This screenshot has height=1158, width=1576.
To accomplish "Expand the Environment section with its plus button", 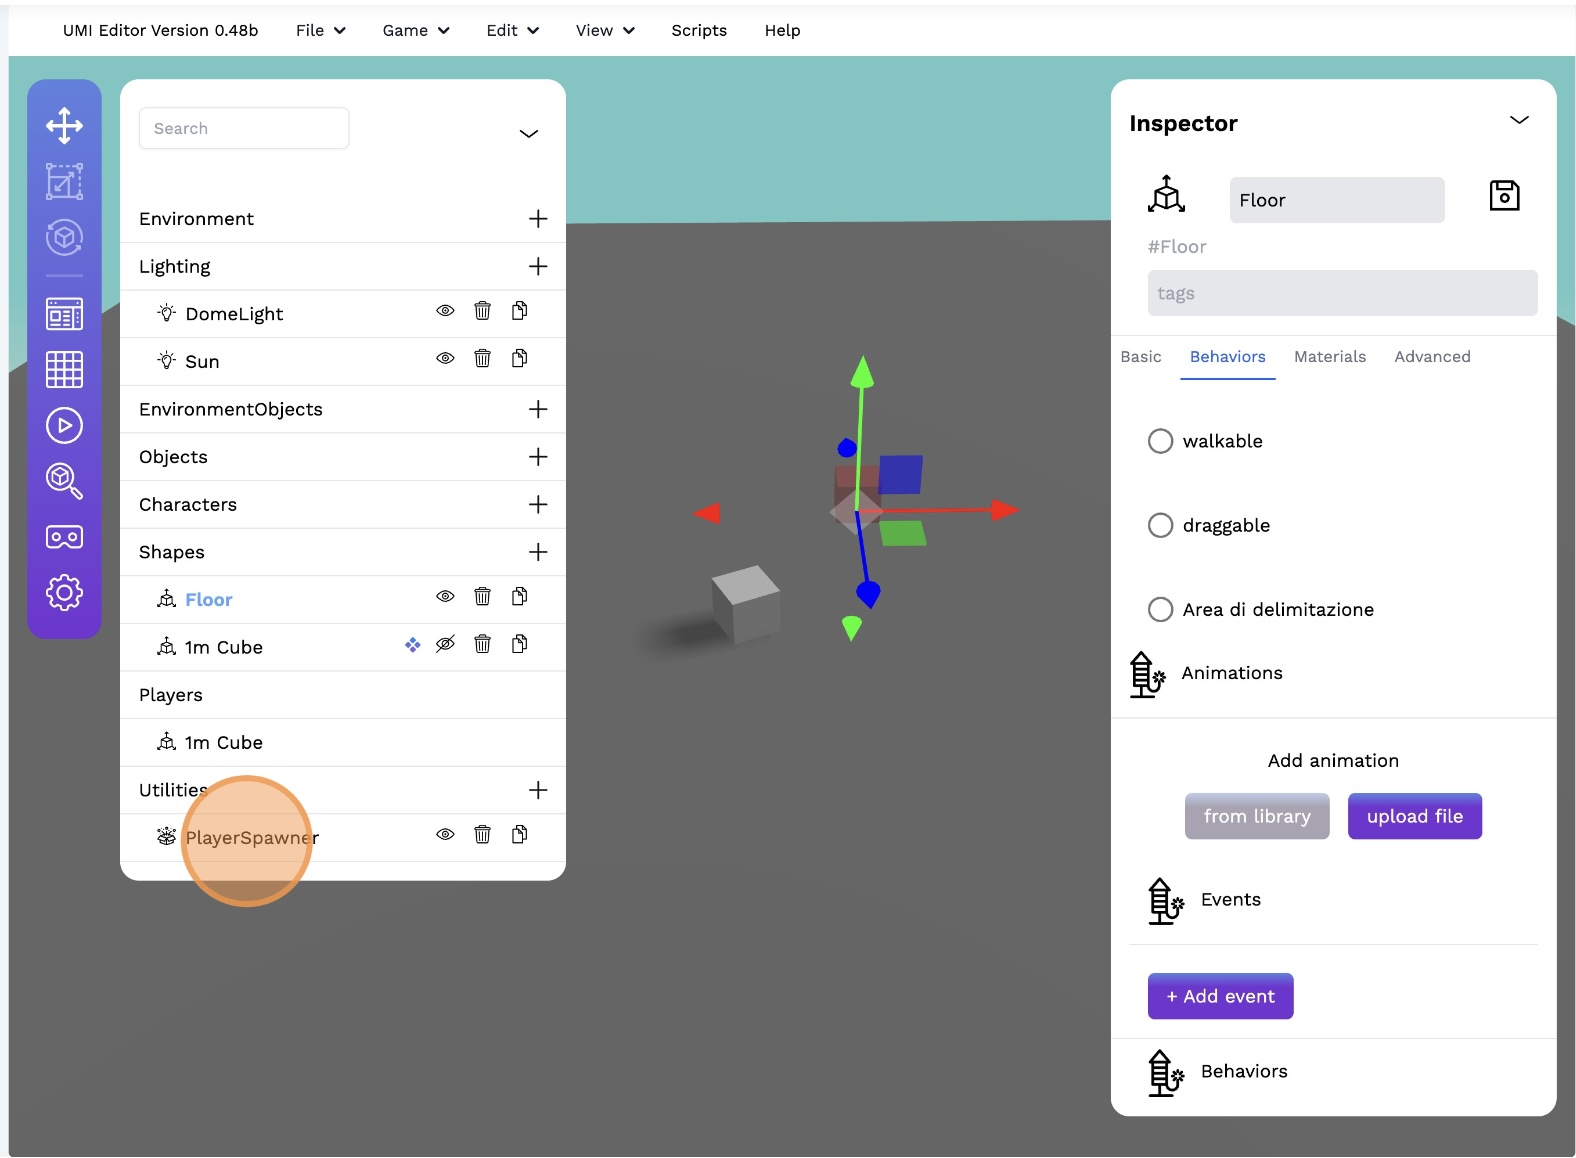I will tap(538, 219).
